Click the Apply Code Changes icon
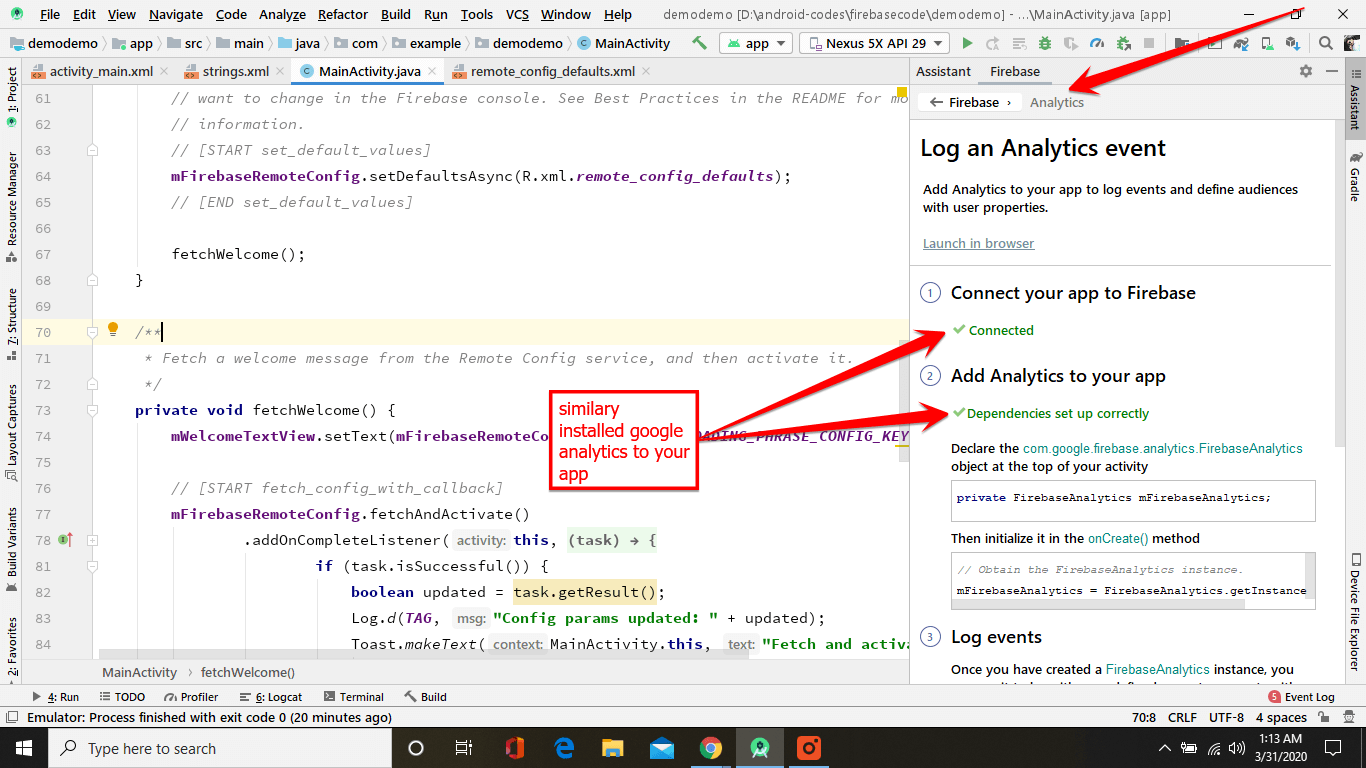Screen dimensions: 1366x768 pos(1019,43)
